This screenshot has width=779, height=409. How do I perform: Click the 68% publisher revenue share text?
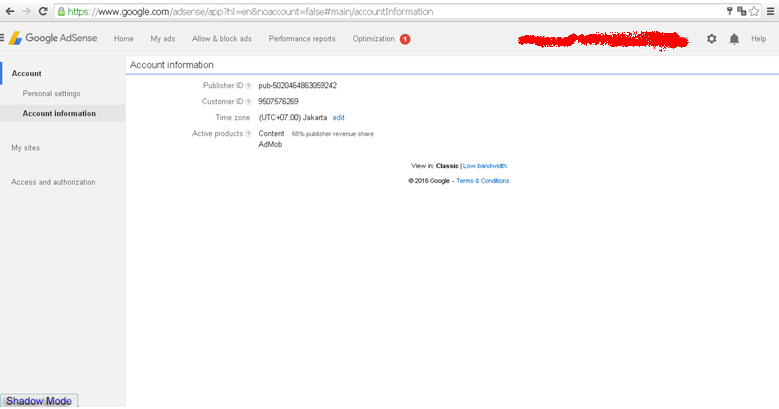[x=332, y=134]
